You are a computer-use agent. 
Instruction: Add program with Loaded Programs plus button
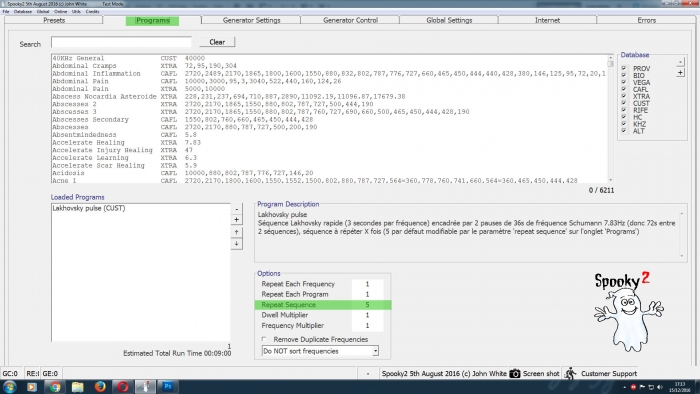237,220
